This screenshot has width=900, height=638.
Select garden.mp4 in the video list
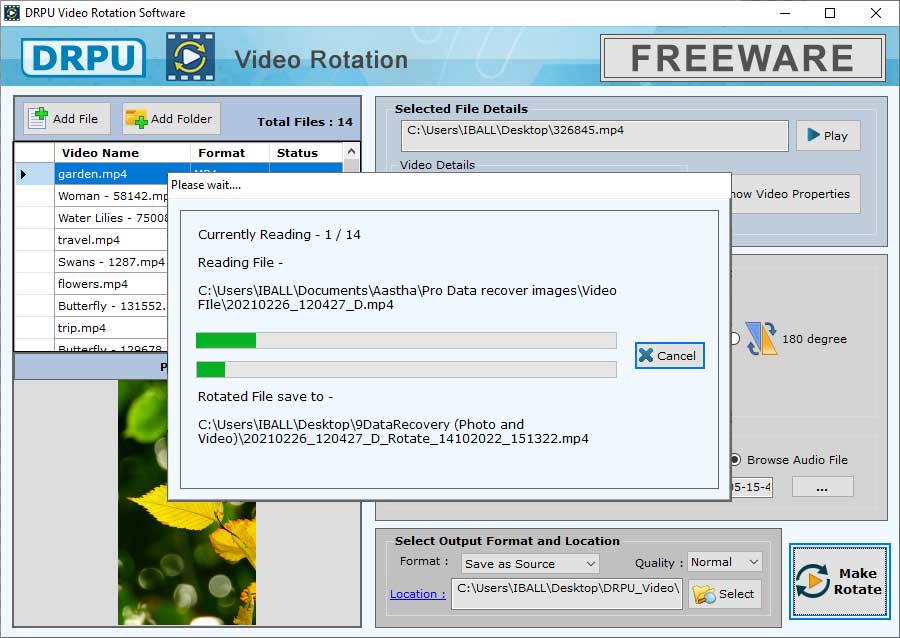[x=112, y=174]
